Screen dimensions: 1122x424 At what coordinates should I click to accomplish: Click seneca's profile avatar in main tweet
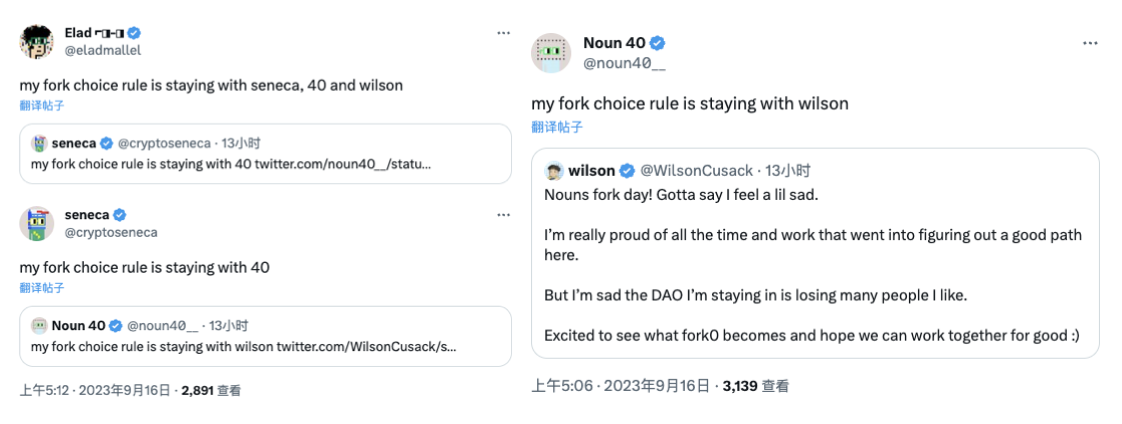click(36, 223)
